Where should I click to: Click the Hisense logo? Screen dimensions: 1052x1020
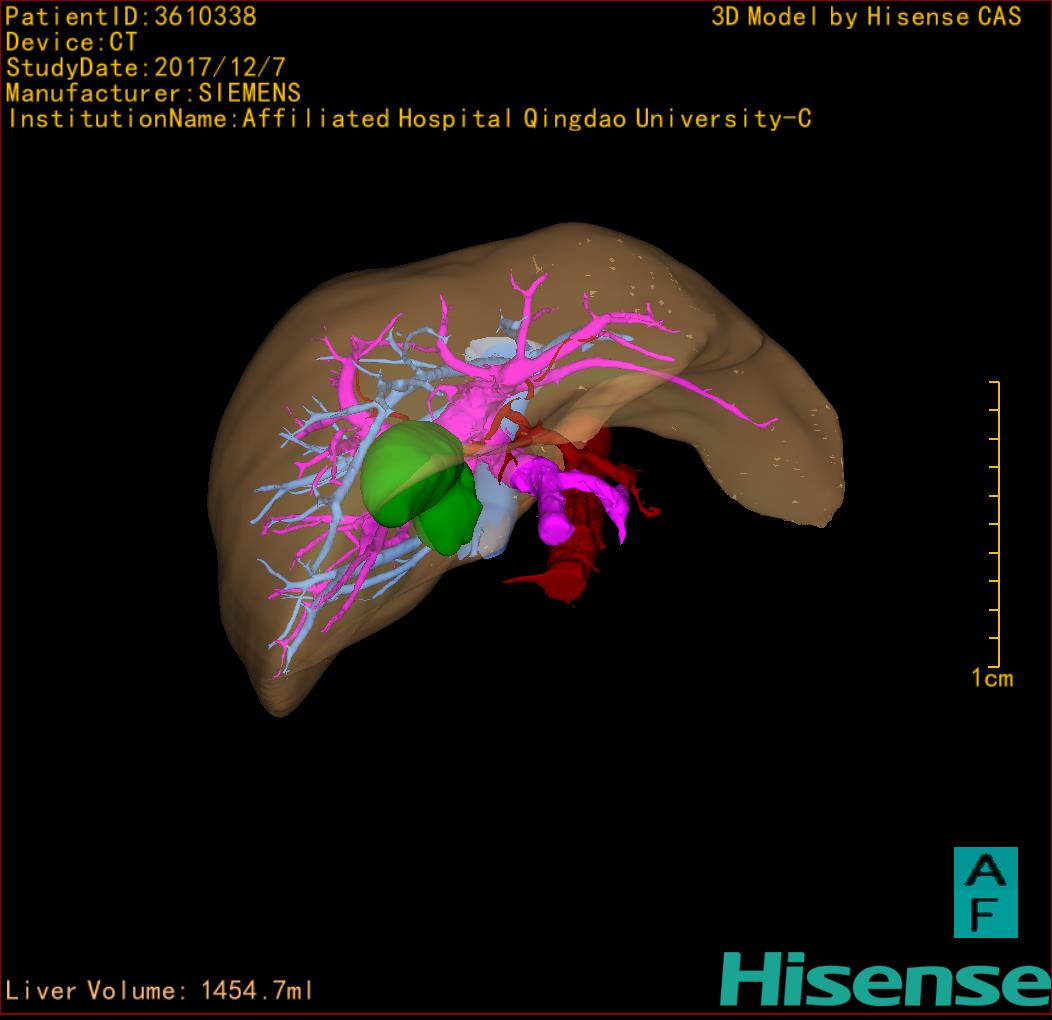(x=885, y=979)
